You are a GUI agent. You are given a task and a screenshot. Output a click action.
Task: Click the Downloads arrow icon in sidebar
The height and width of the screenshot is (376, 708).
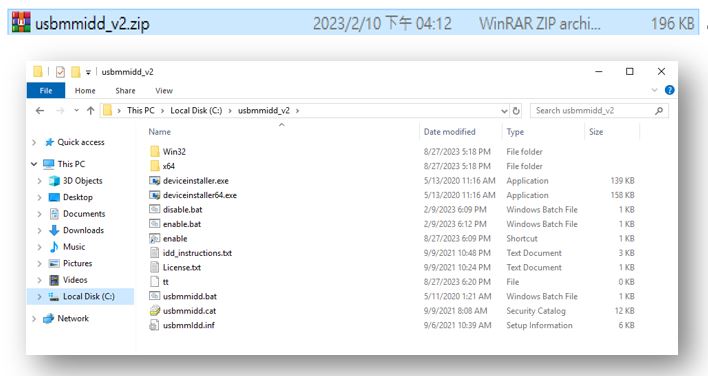point(54,230)
